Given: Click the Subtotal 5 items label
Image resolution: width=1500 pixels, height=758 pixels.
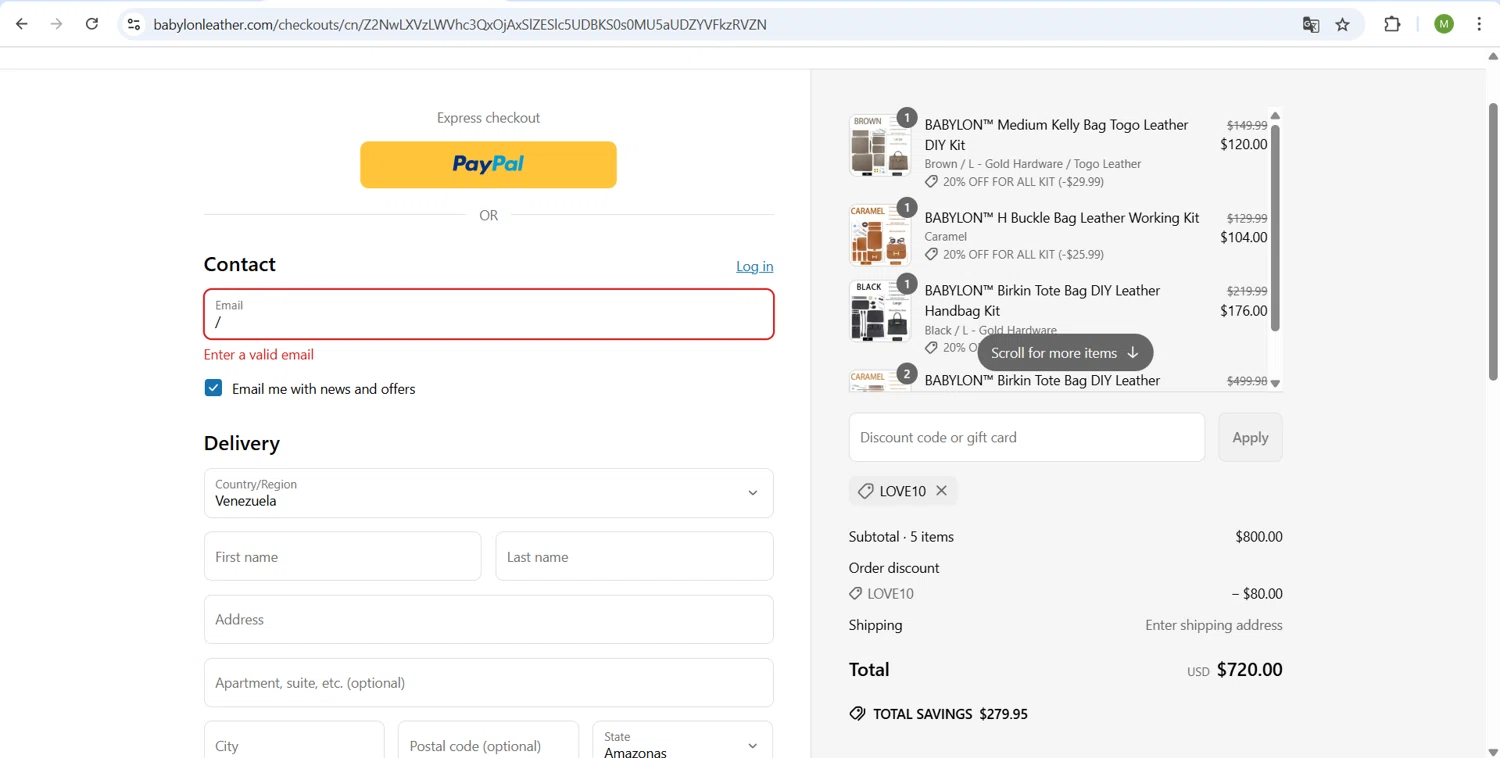Looking at the screenshot, I should tap(901, 537).
